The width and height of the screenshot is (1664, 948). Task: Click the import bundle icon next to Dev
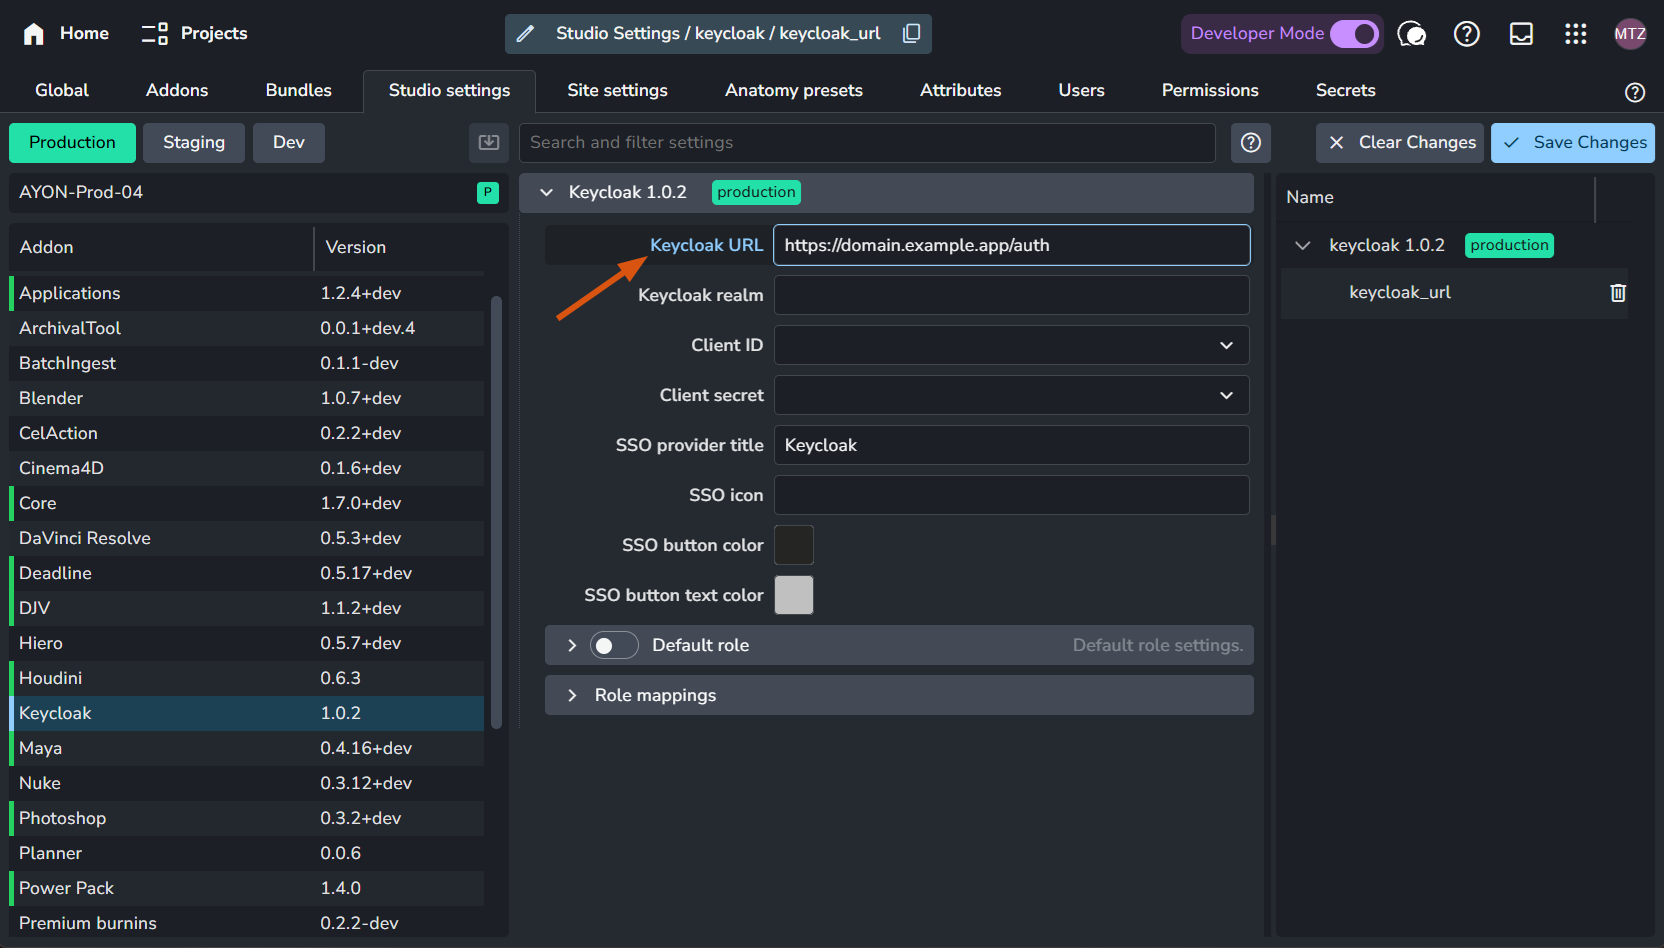489,143
